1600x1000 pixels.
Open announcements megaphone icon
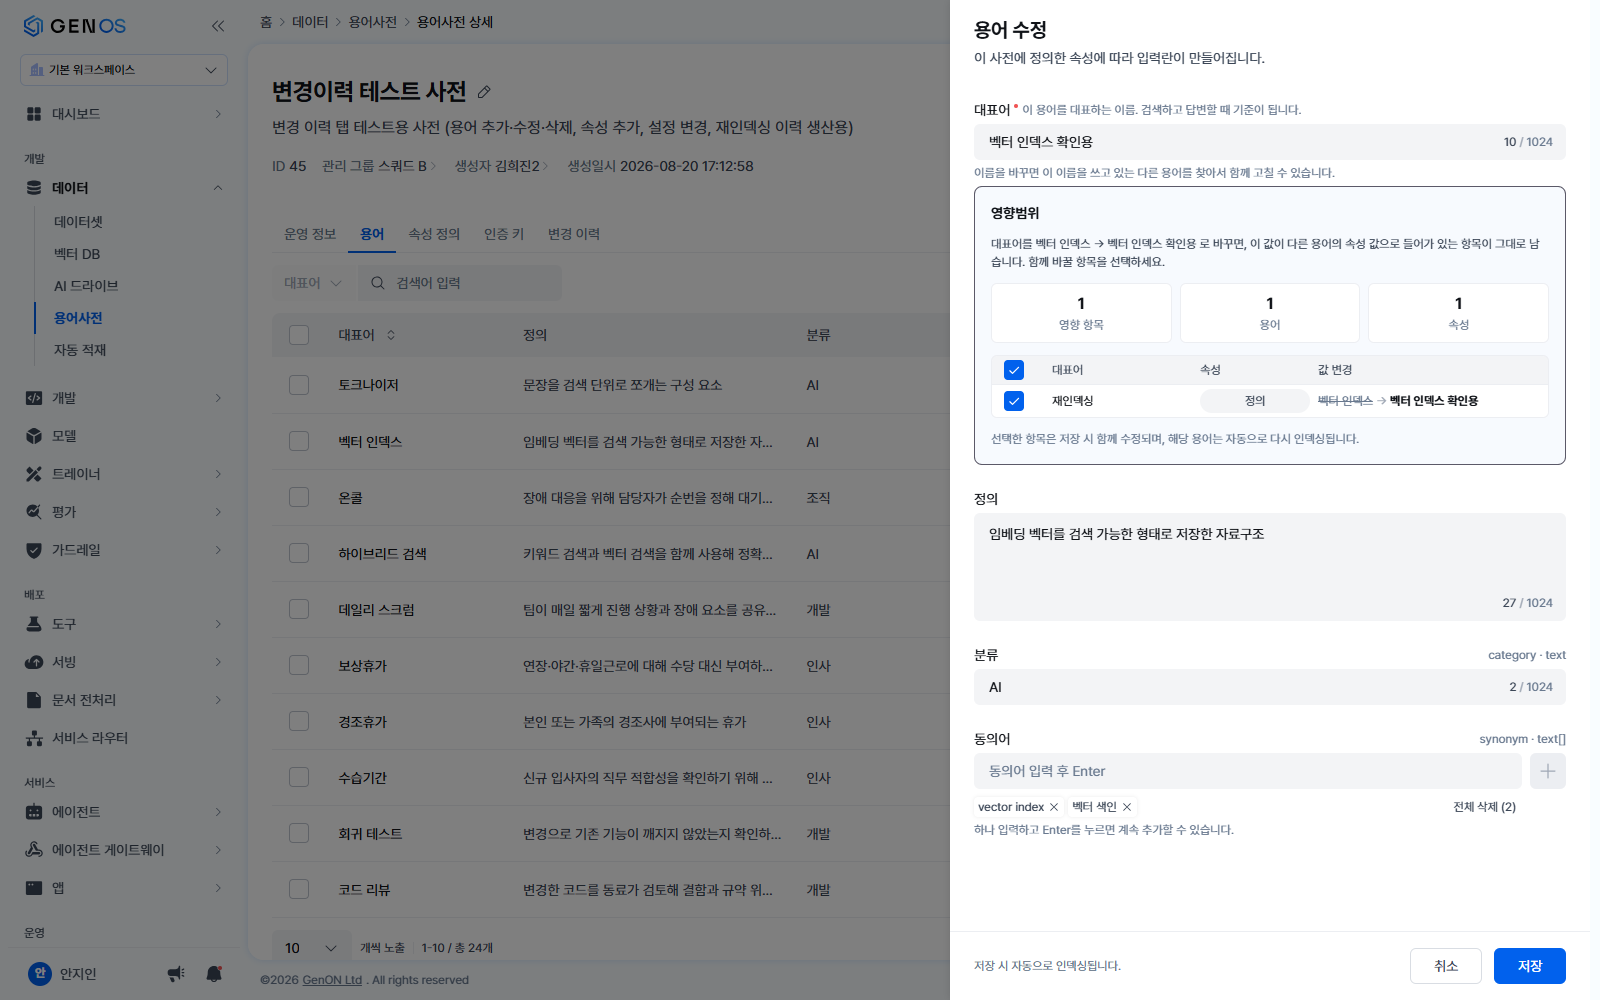coord(176,974)
